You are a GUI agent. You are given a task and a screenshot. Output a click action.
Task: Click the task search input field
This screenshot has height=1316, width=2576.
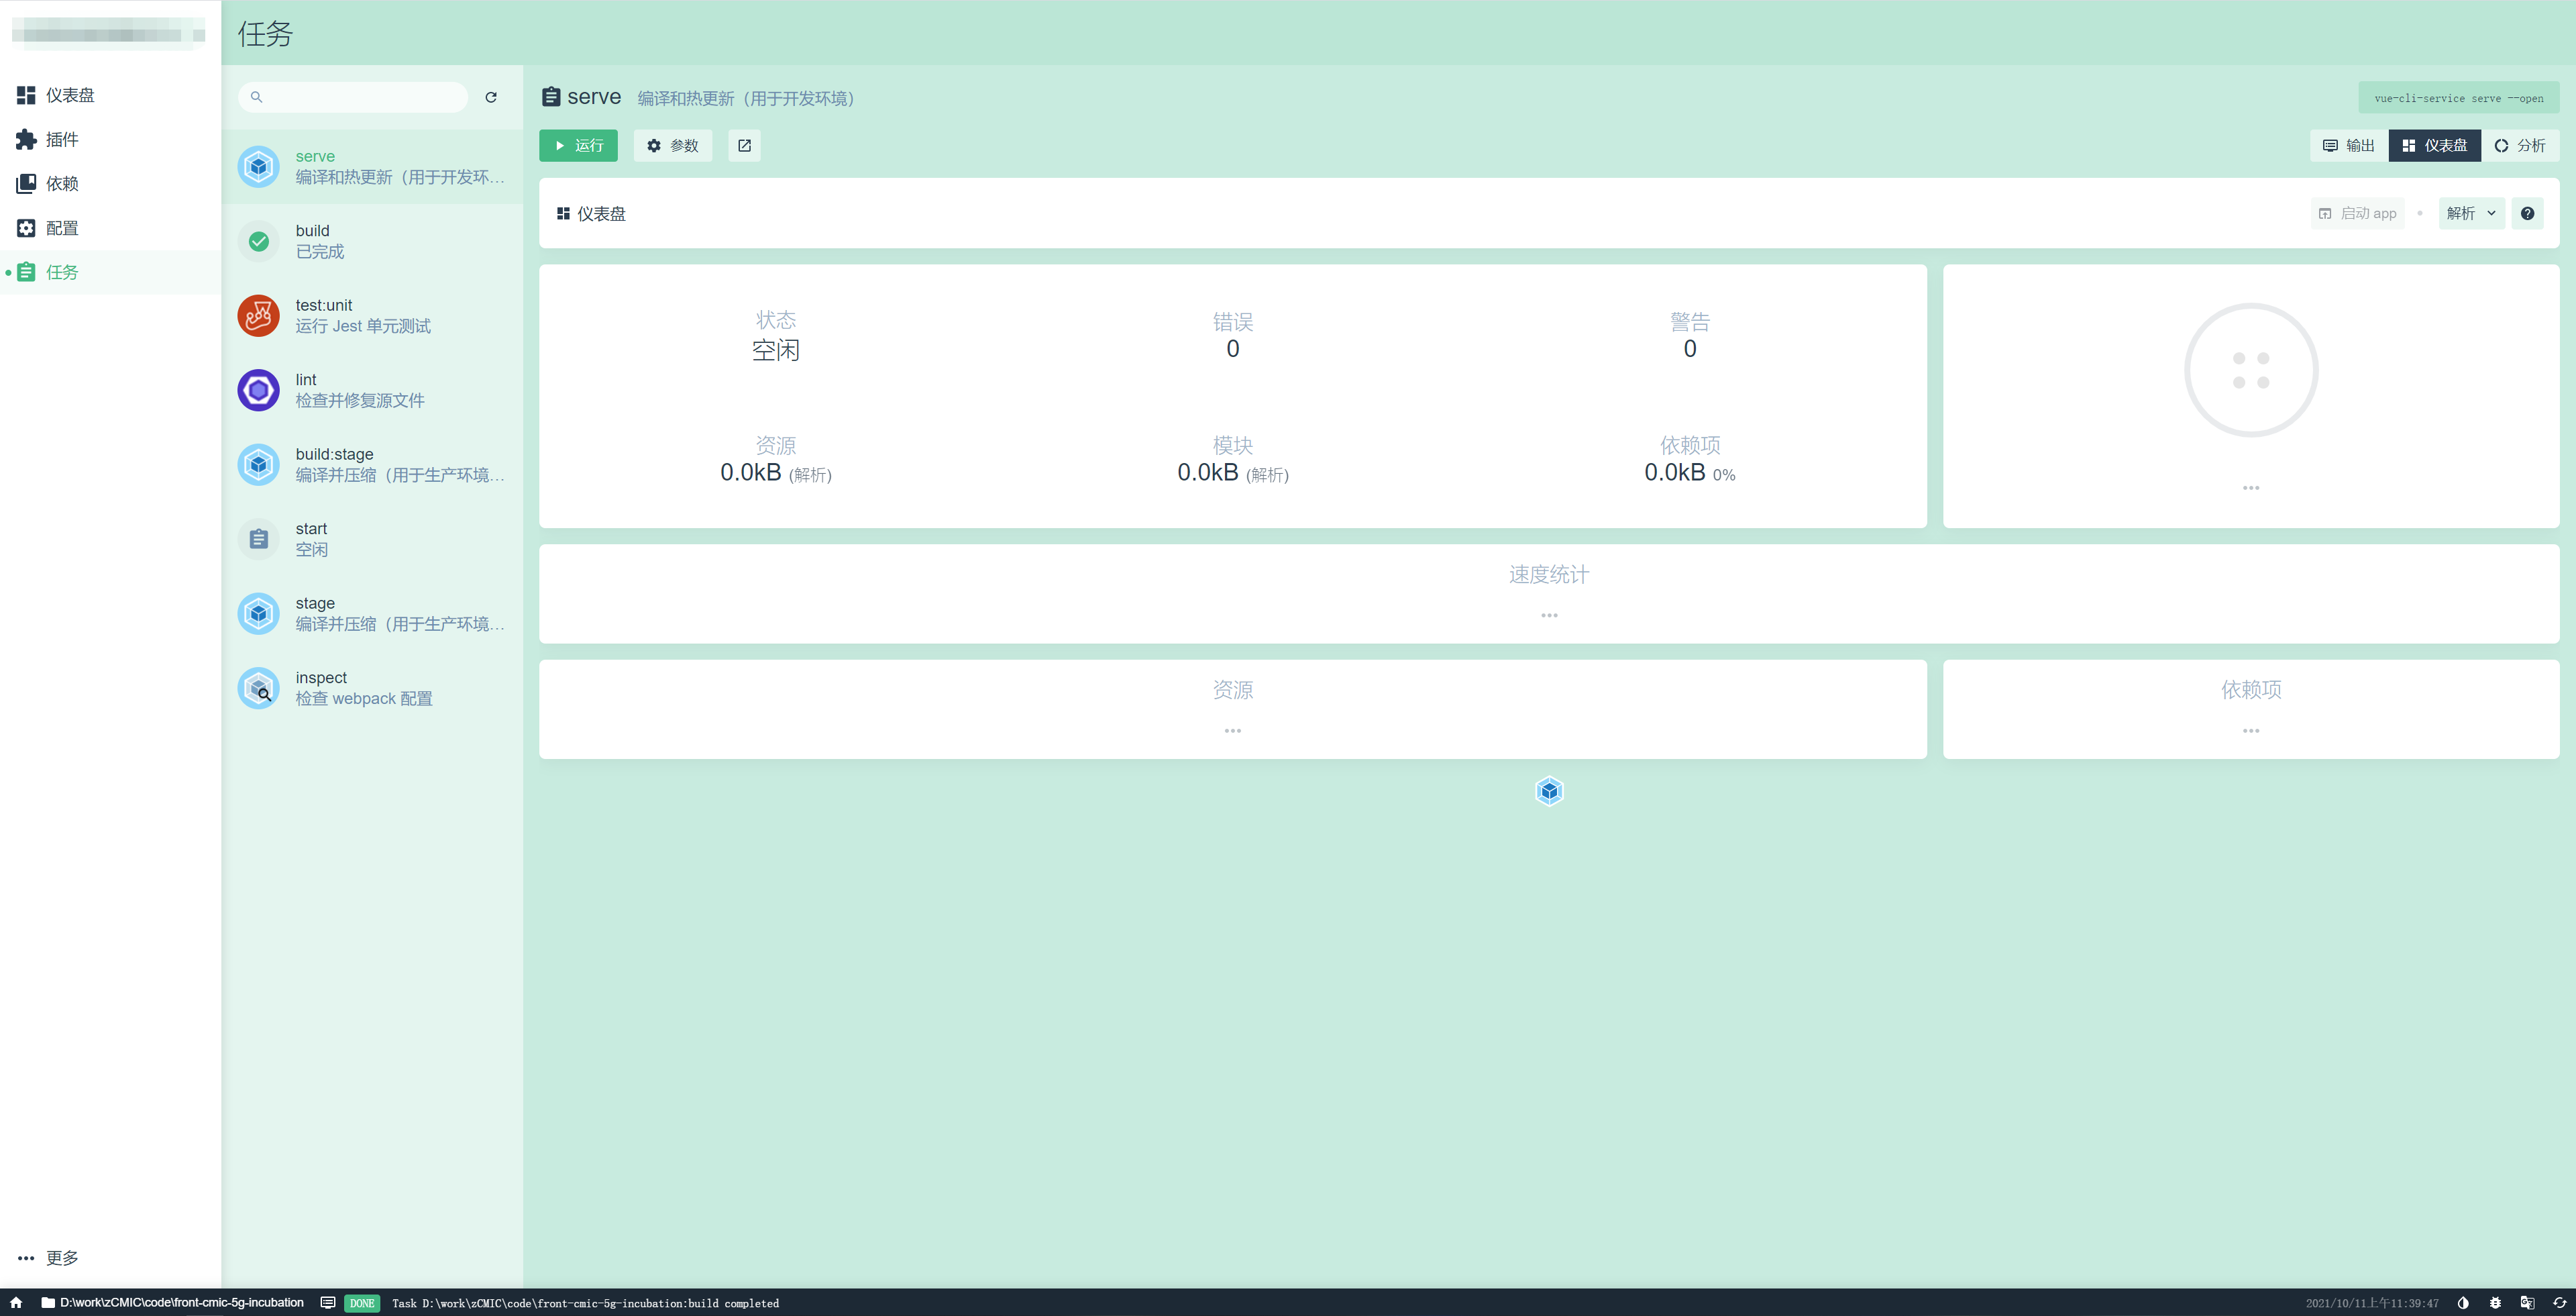pyautogui.click(x=353, y=97)
